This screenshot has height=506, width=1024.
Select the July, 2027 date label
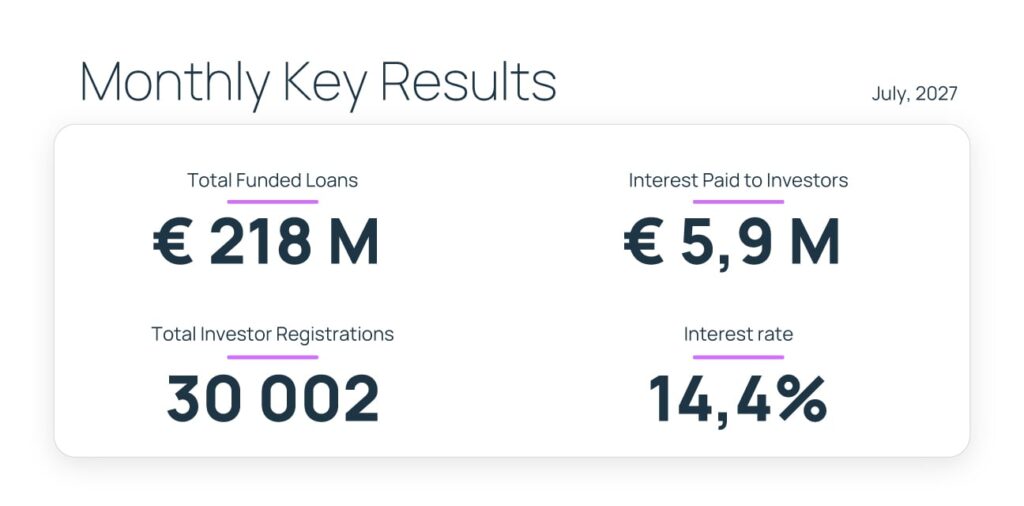pos(914,94)
